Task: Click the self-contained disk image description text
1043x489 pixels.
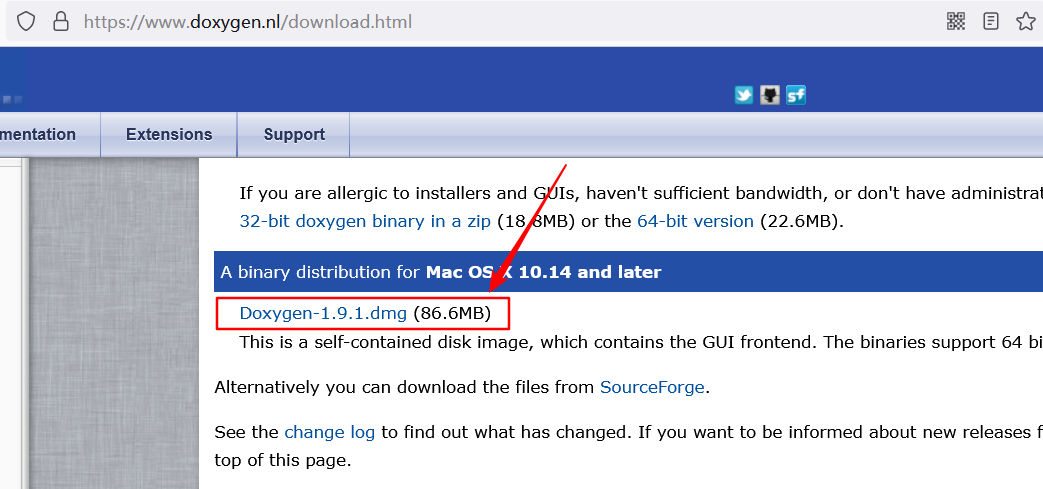Action: pyautogui.click(x=641, y=343)
